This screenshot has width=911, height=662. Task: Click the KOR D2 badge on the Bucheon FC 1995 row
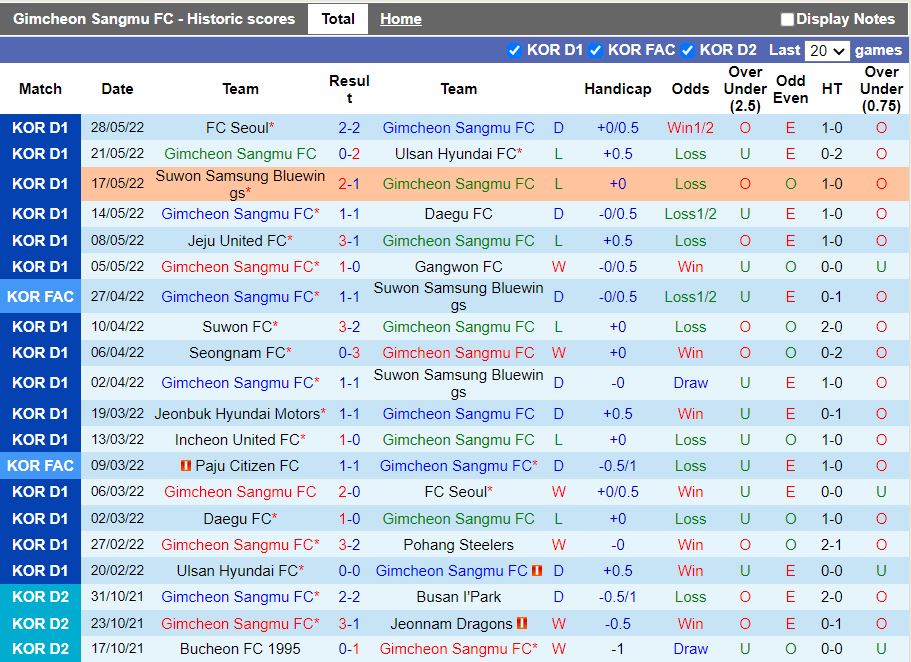click(40, 649)
